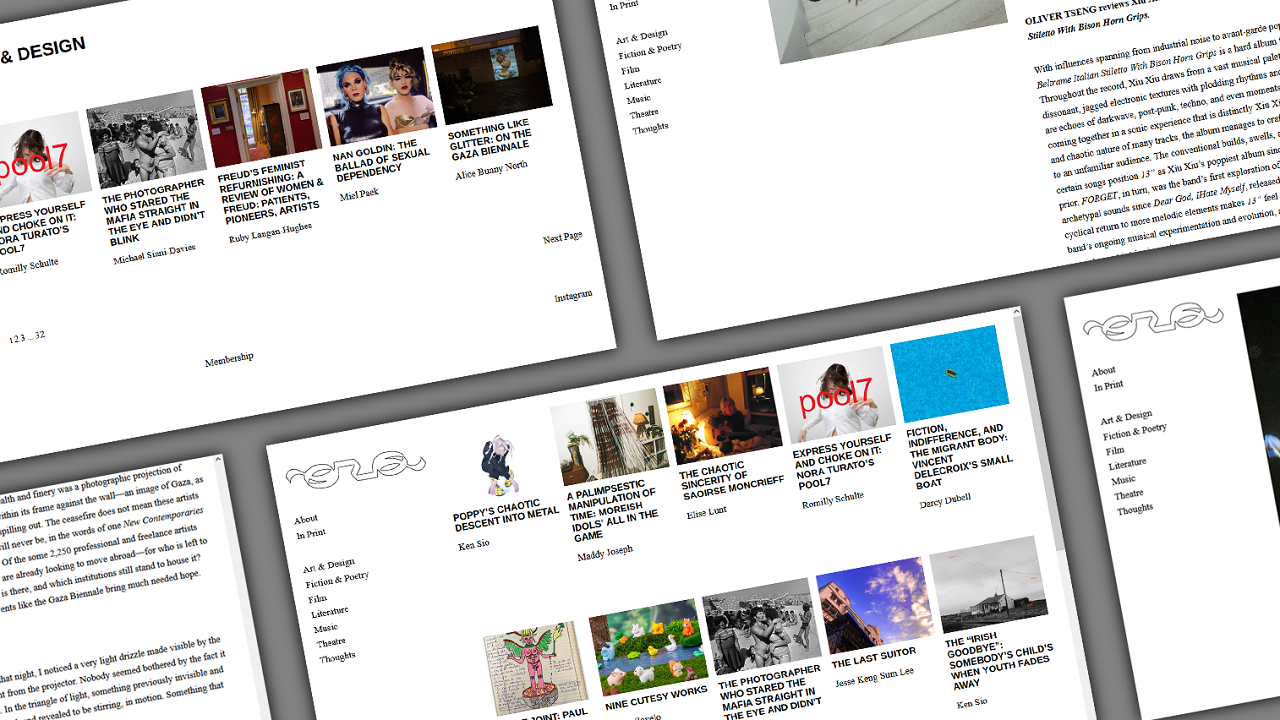Open the Nan Goldin article thumbnail
The image size is (1280, 720).
click(x=377, y=98)
